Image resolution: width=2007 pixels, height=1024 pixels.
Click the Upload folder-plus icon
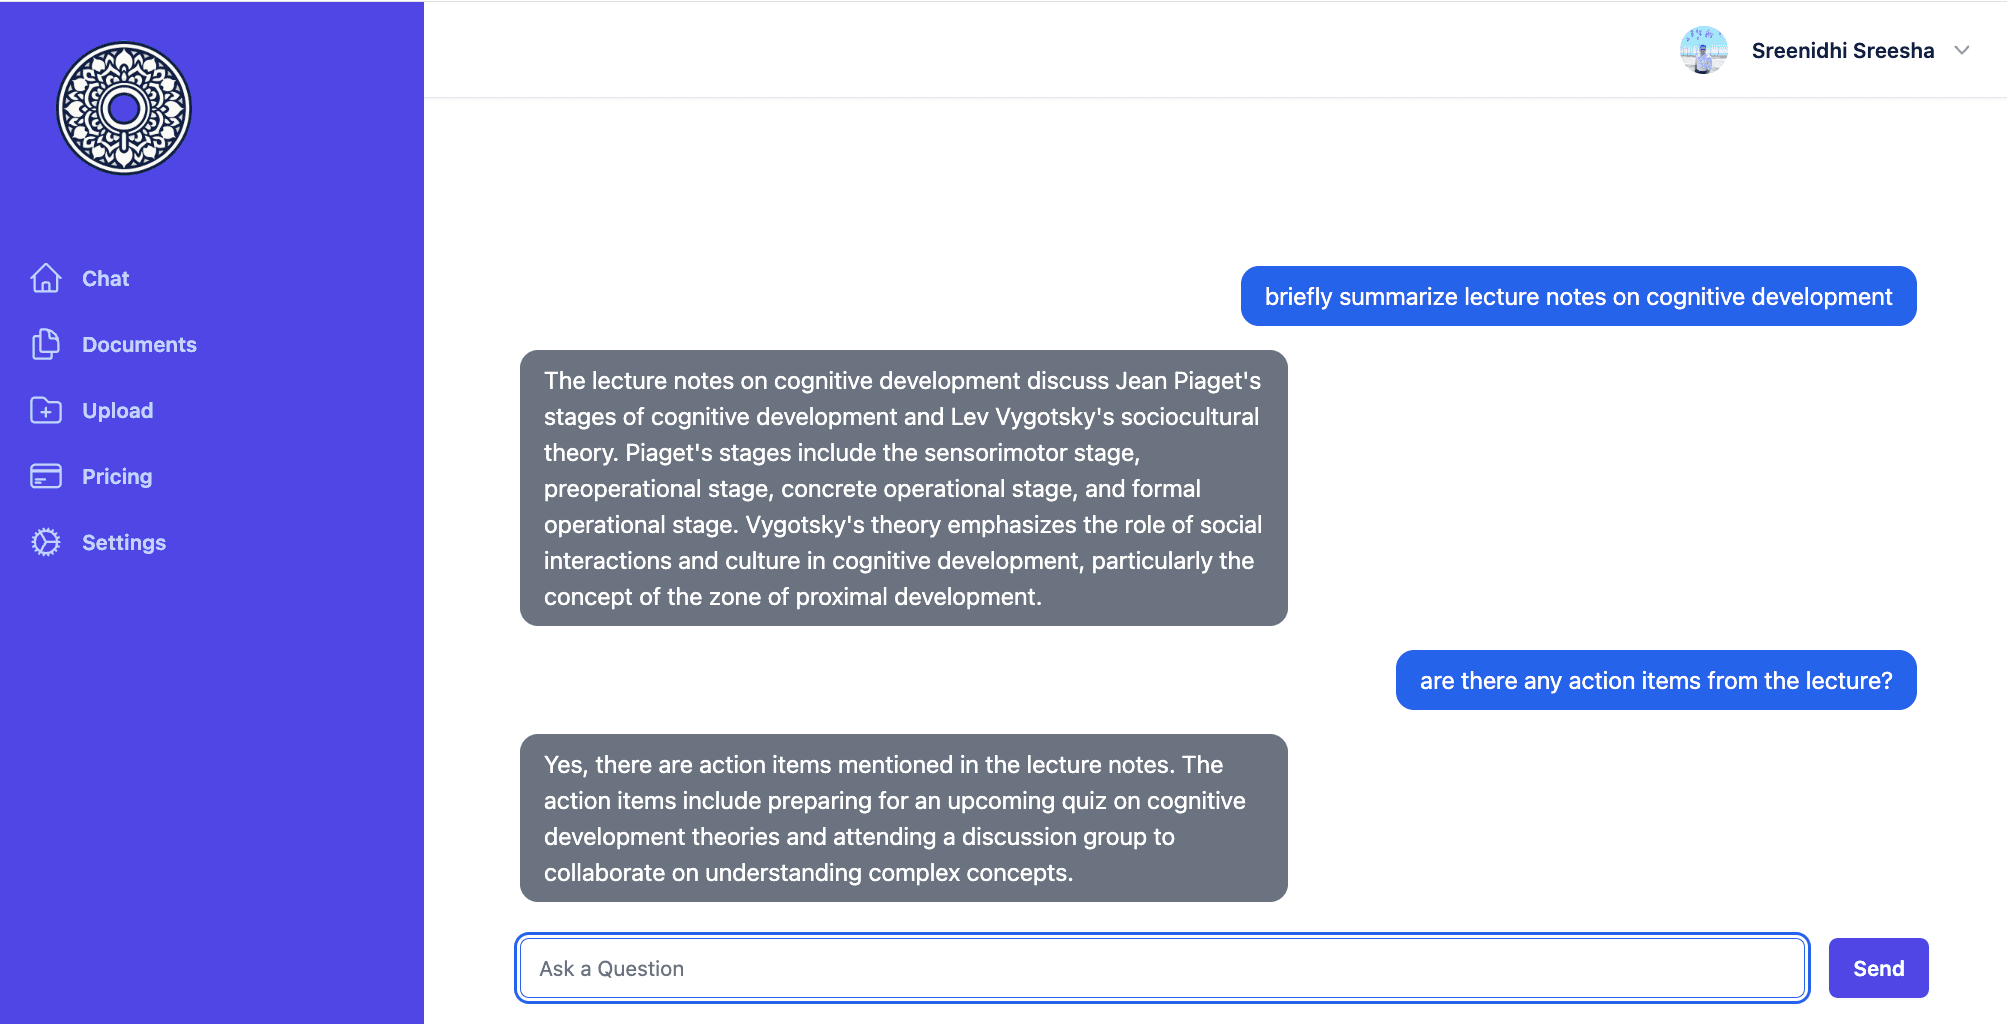point(46,410)
